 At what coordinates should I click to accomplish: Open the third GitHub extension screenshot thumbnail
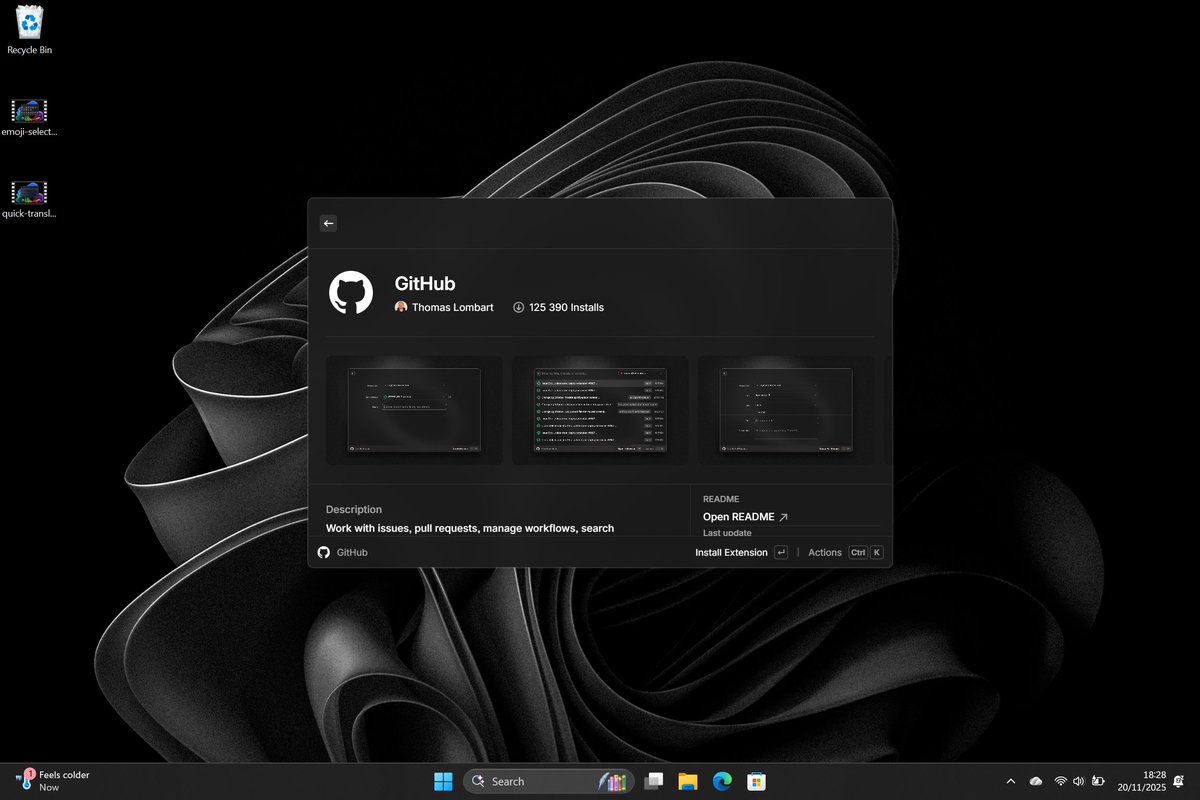point(786,410)
